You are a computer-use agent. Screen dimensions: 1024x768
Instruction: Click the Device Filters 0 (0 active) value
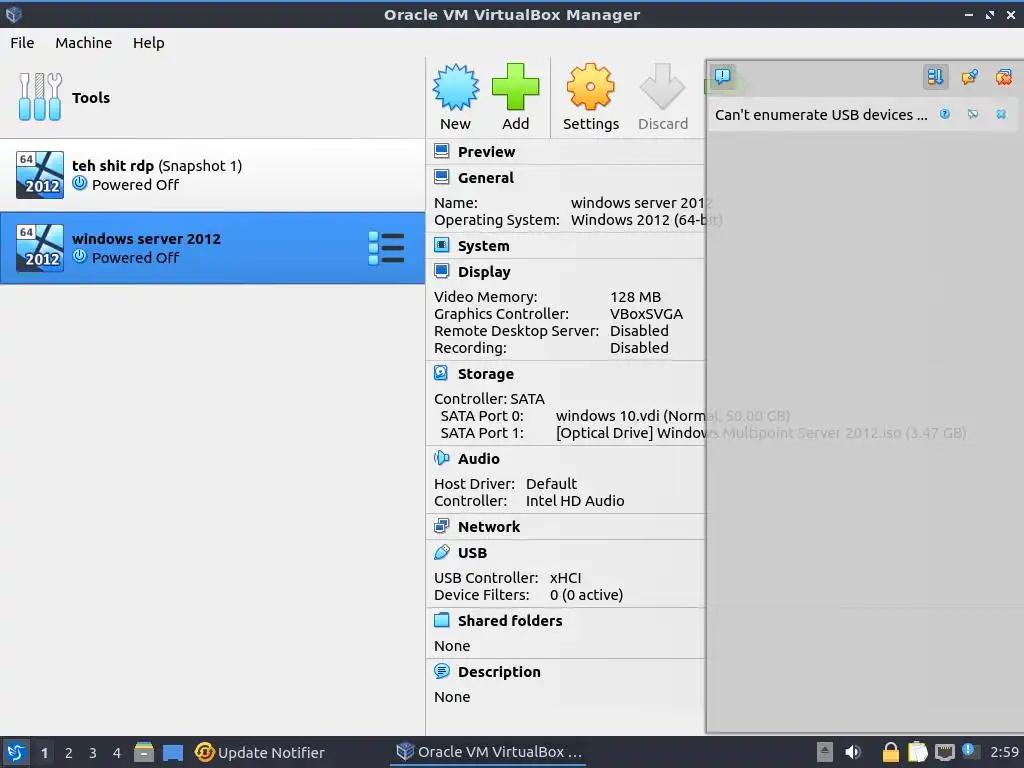tap(586, 595)
